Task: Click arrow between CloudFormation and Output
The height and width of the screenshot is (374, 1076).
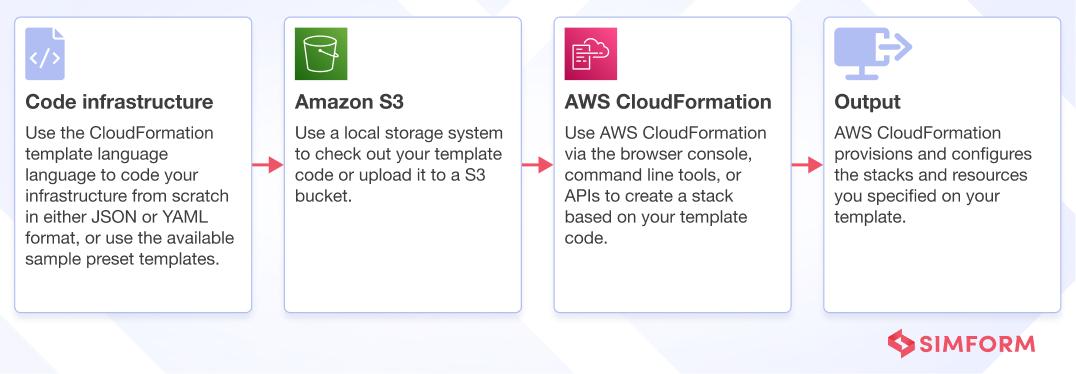Action: (x=807, y=165)
